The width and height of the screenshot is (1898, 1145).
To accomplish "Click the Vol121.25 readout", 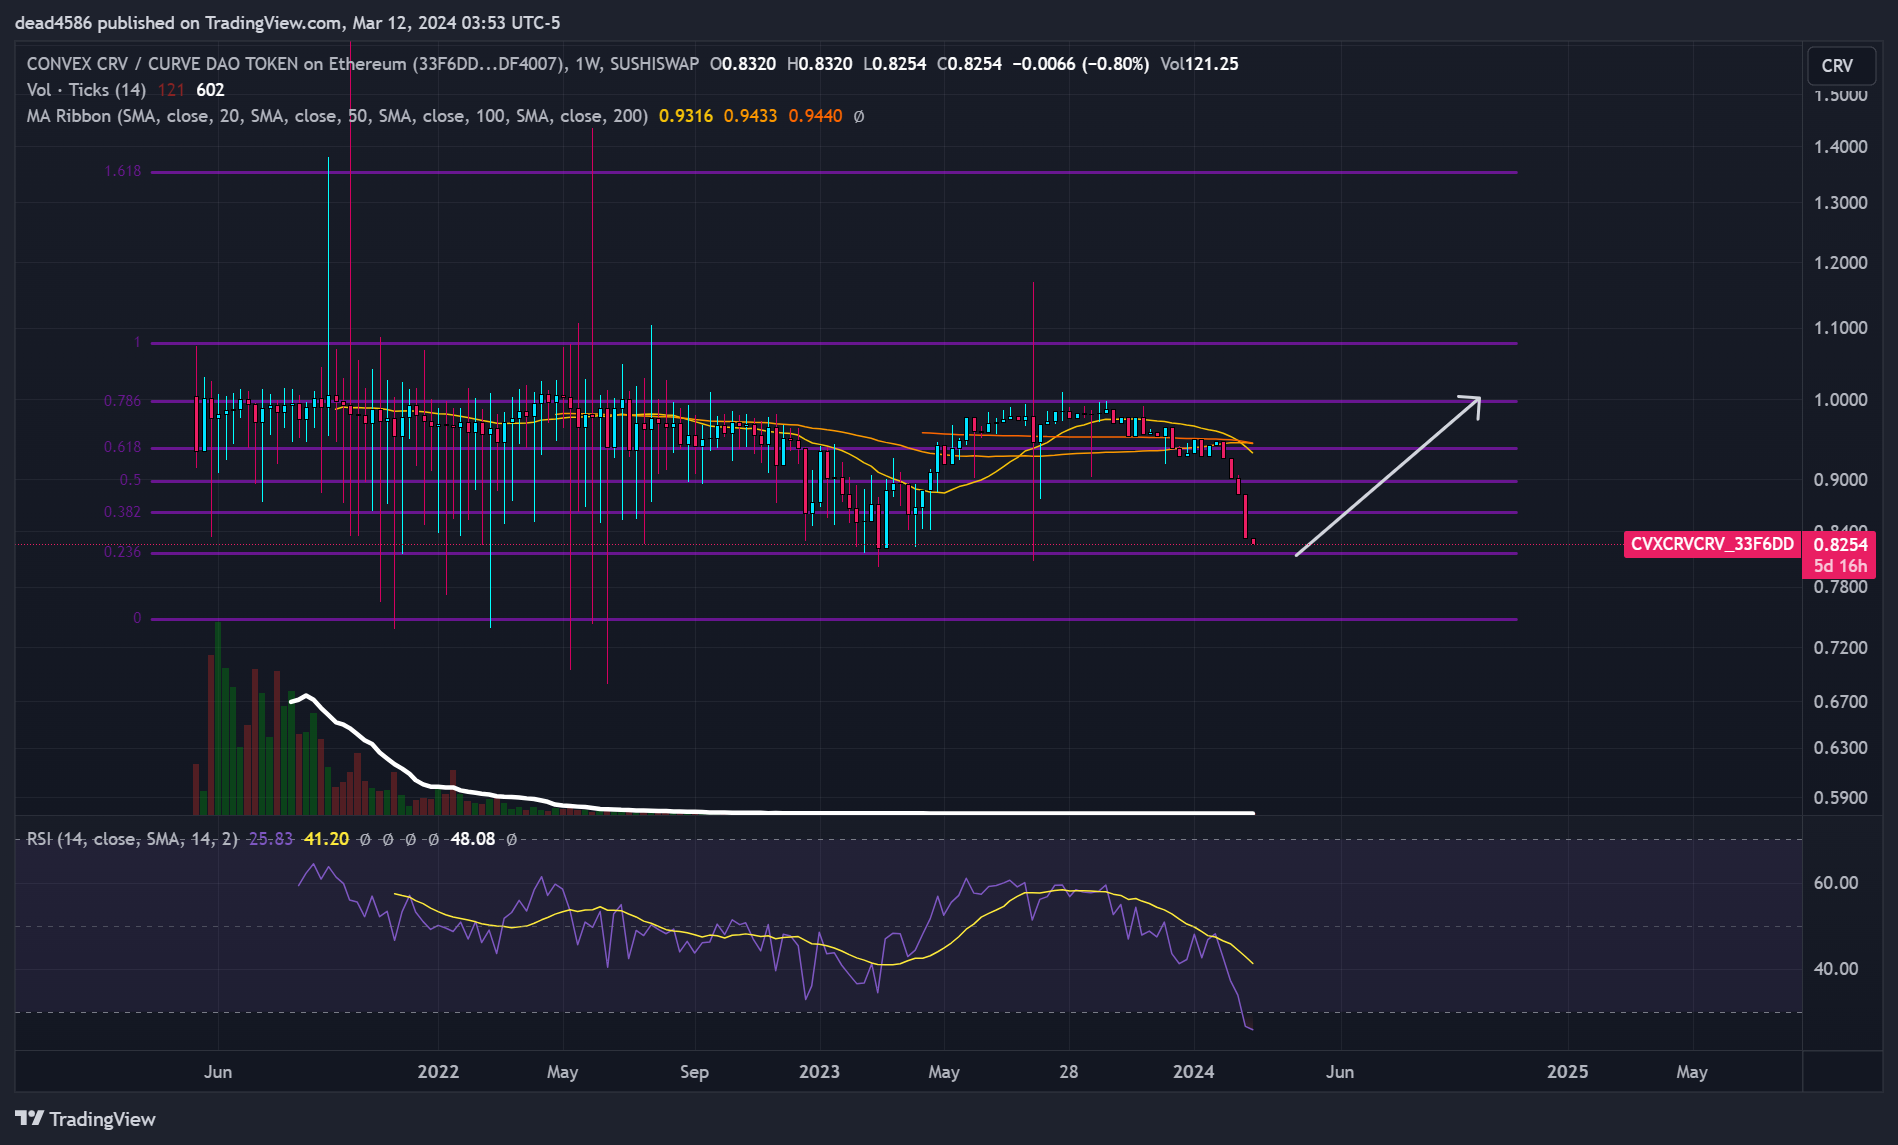I will pos(1199,64).
